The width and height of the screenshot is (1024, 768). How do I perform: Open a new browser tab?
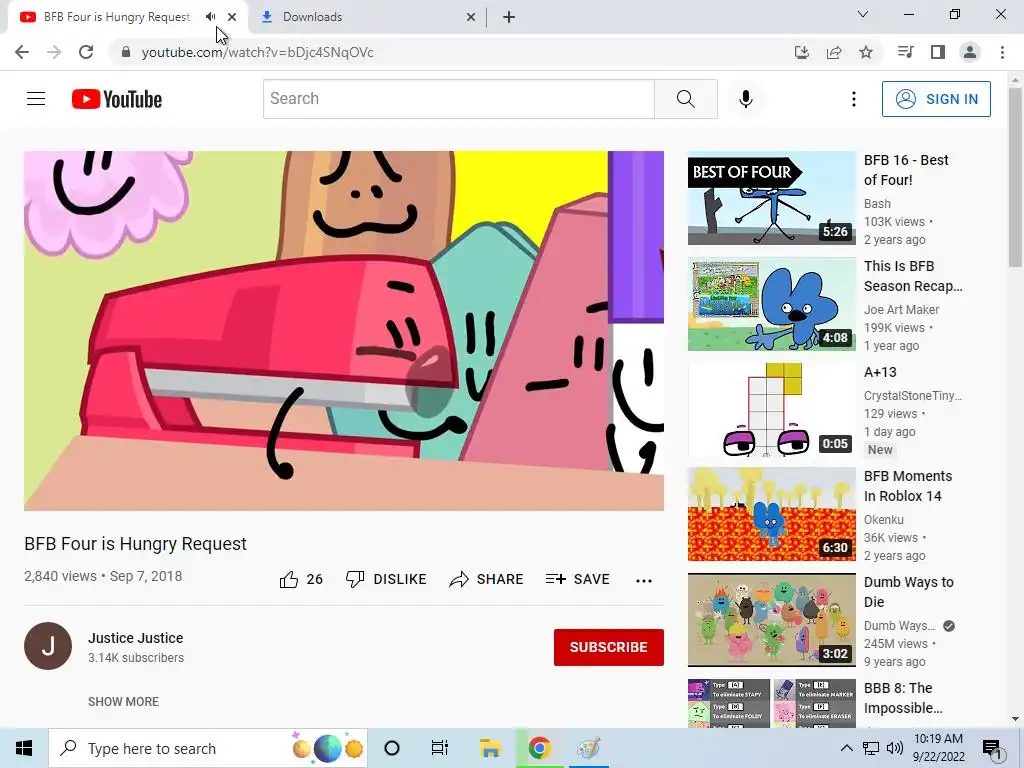coord(509,18)
